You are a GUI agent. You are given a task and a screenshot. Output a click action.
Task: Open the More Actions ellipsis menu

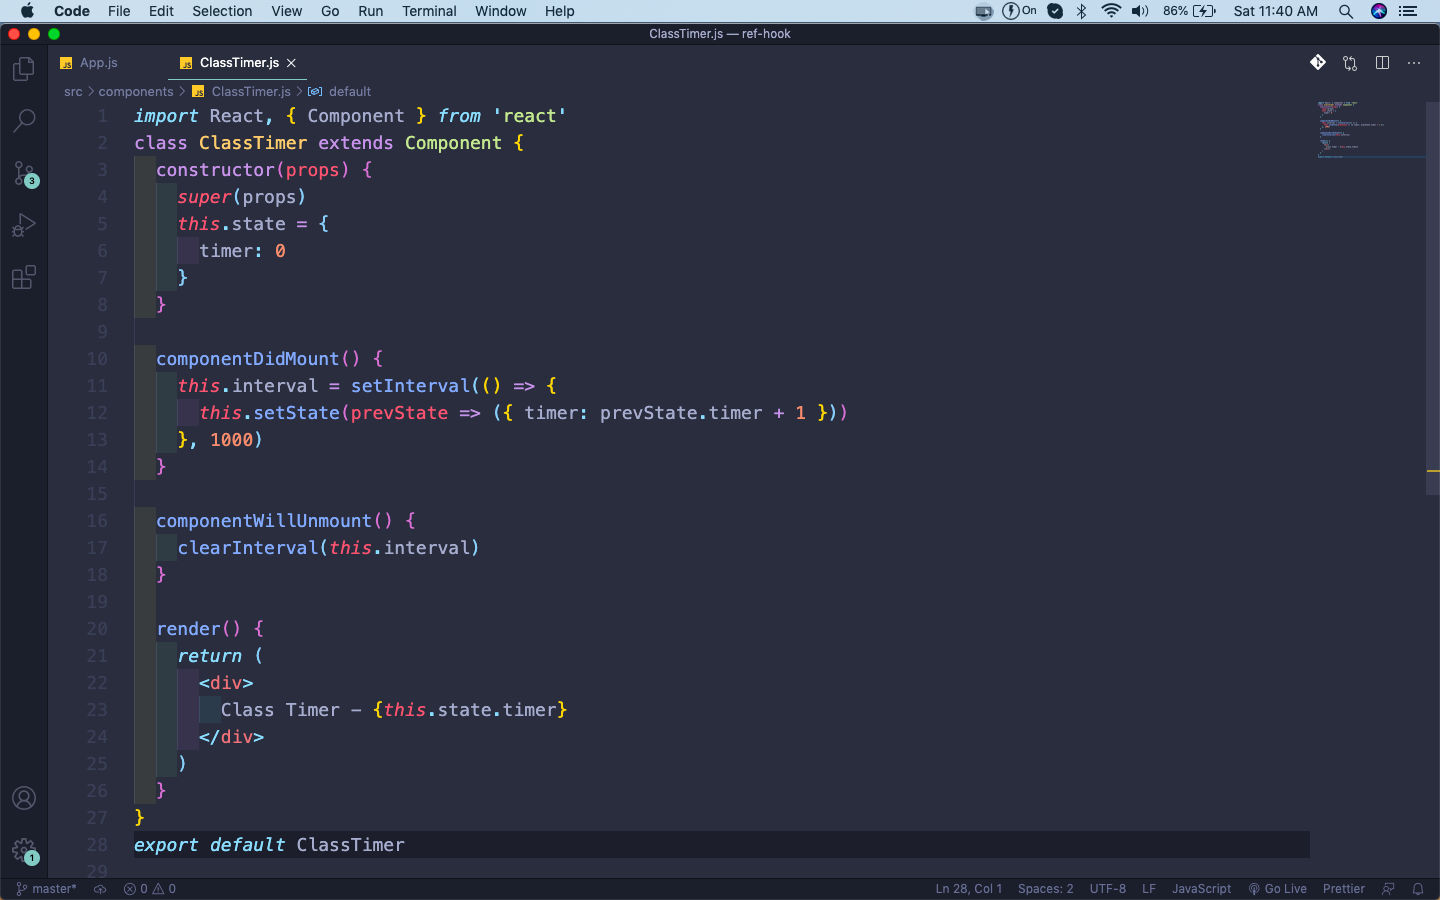pyautogui.click(x=1414, y=63)
